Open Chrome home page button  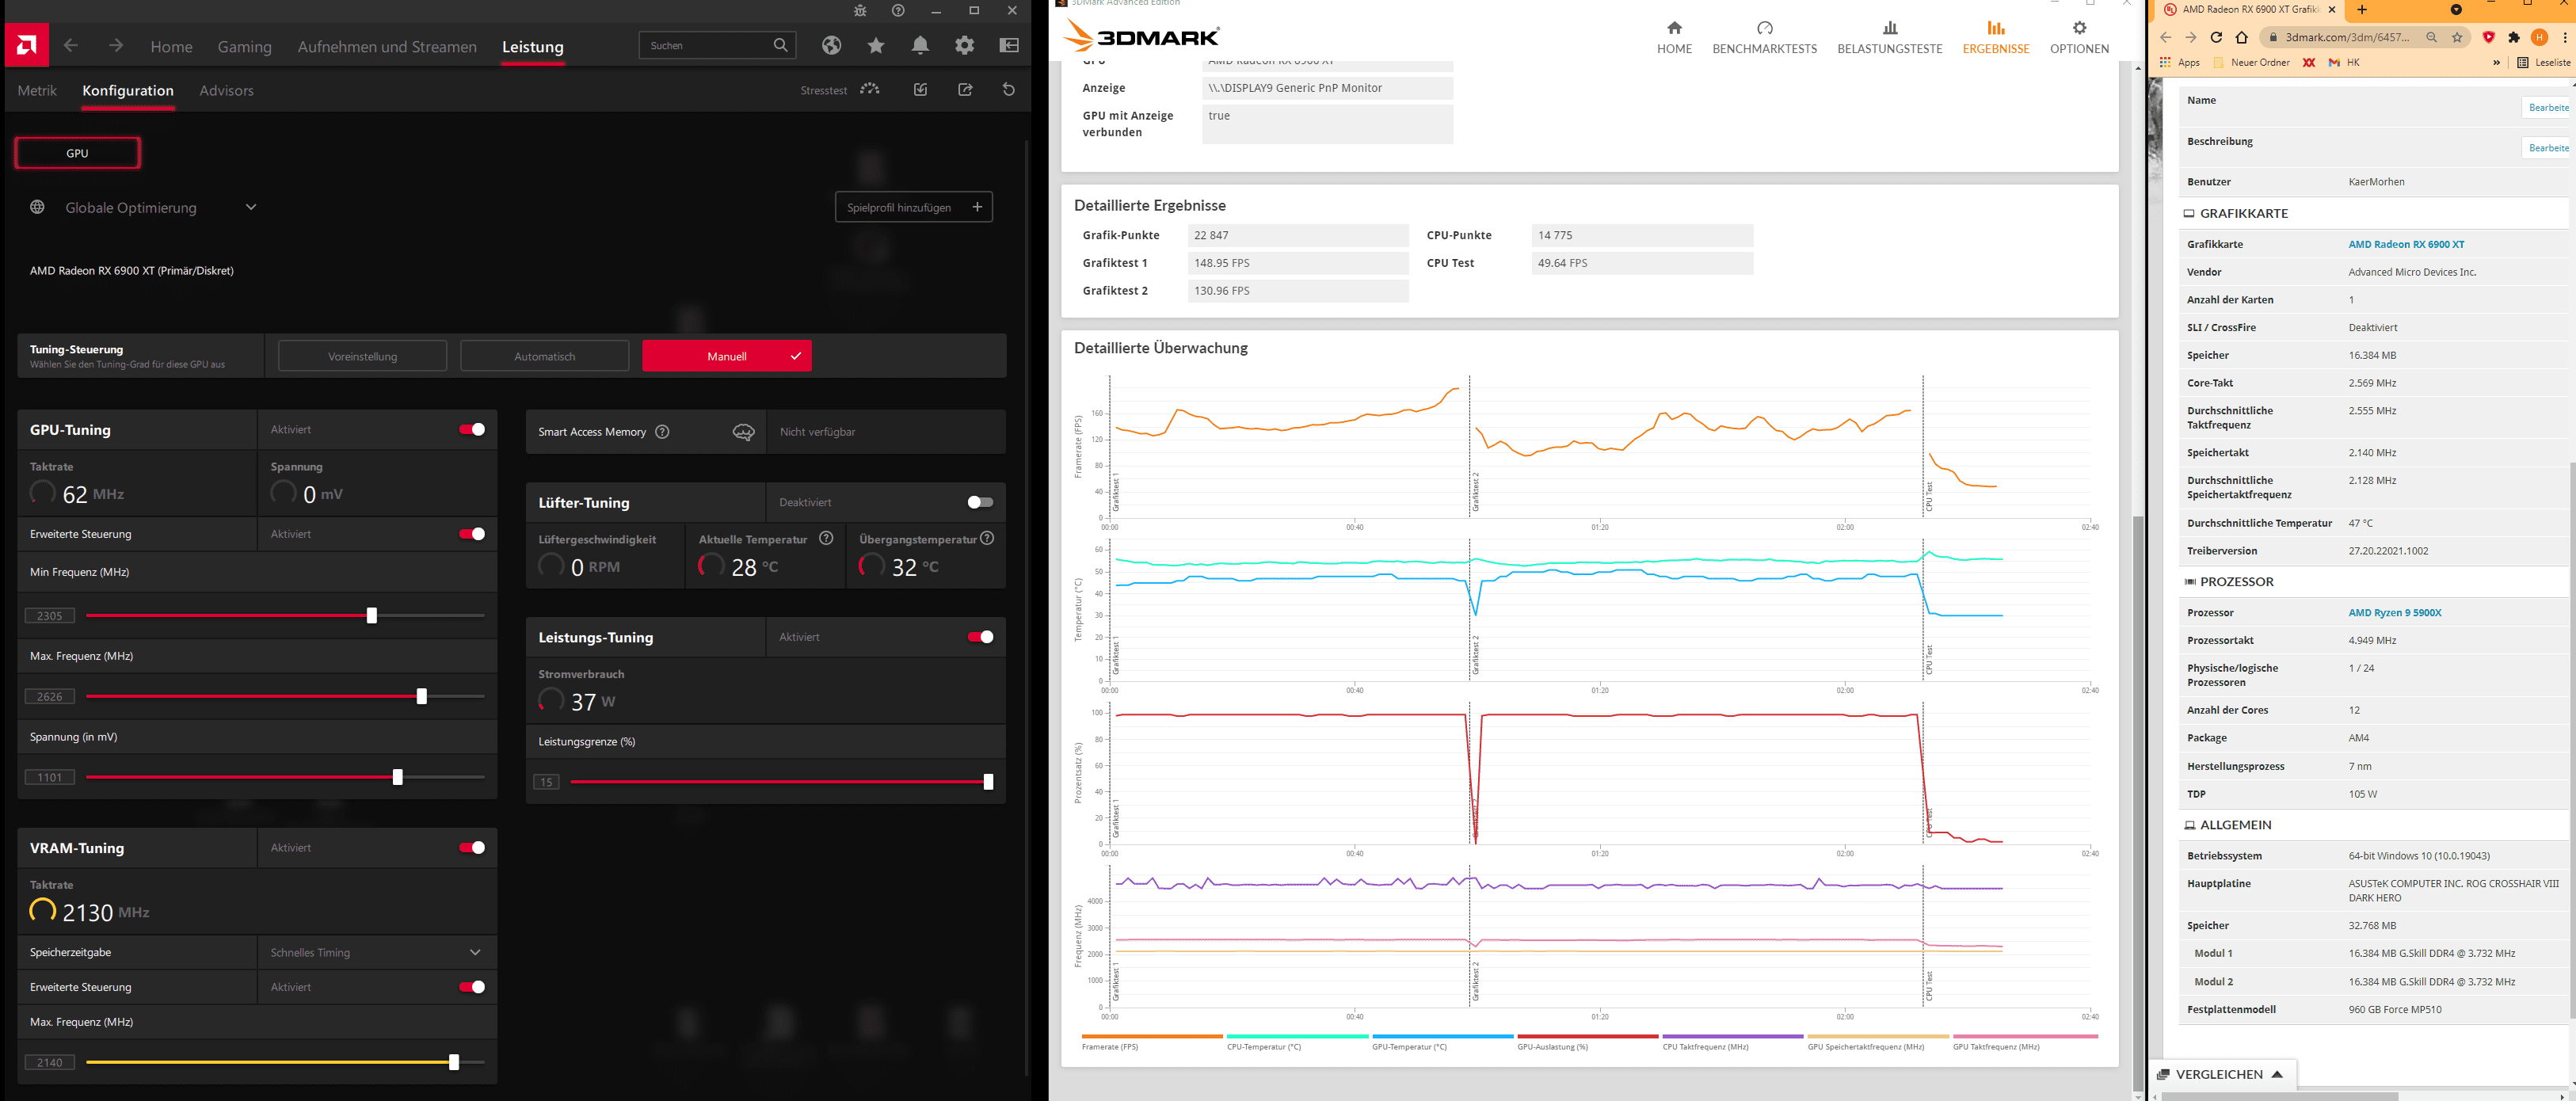coord(2242,37)
